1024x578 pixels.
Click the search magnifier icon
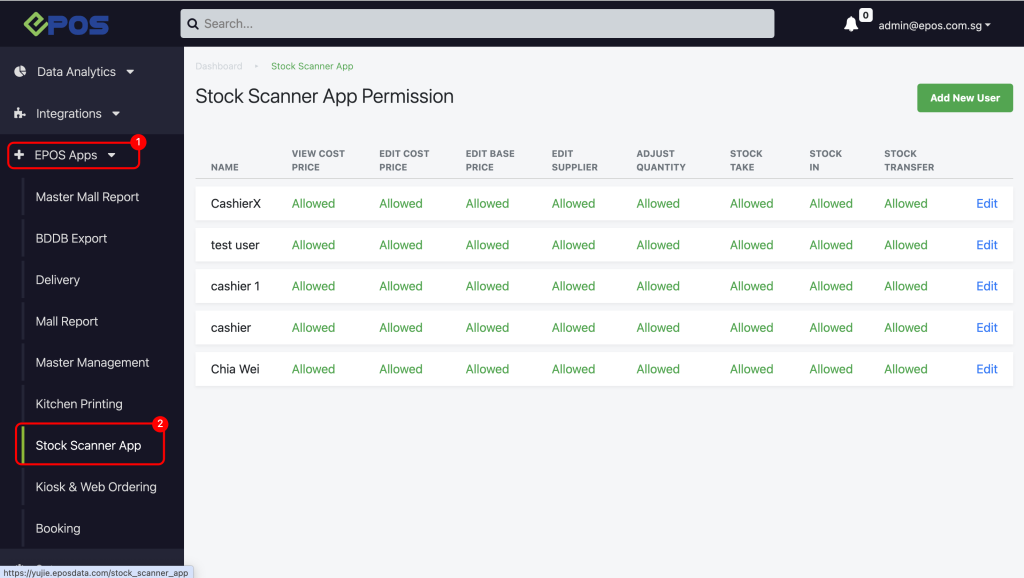coord(194,24)
